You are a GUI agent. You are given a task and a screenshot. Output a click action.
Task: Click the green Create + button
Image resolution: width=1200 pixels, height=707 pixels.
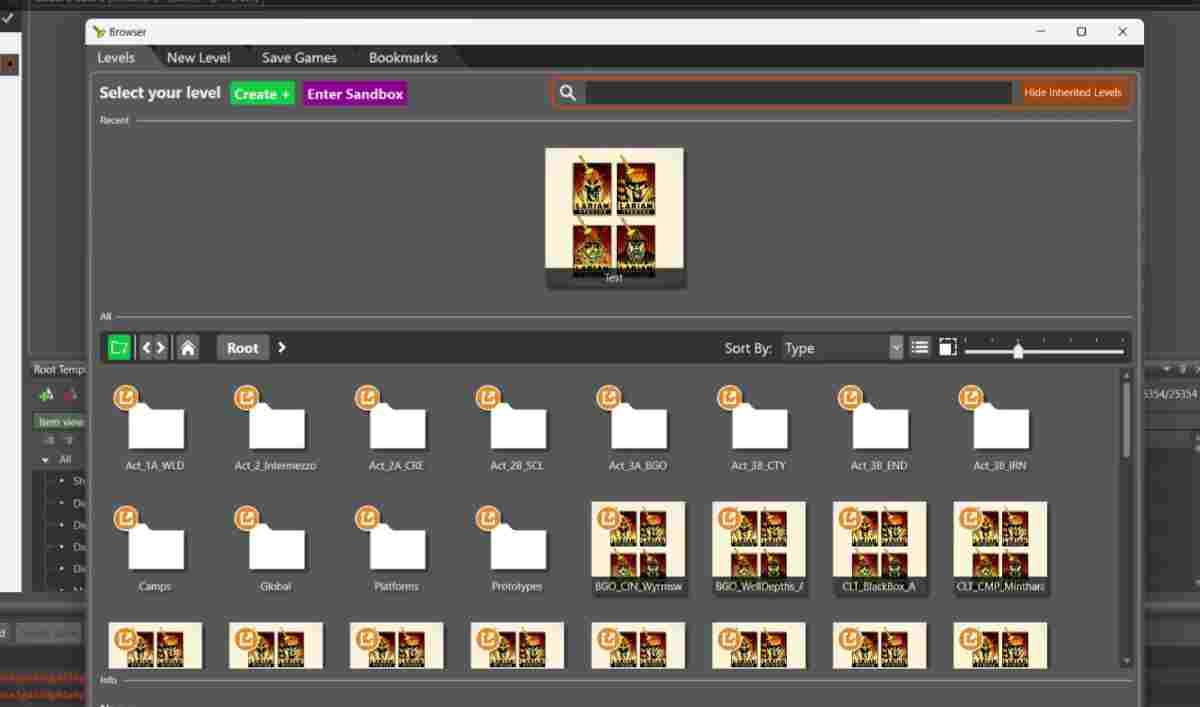coord(262,94)
